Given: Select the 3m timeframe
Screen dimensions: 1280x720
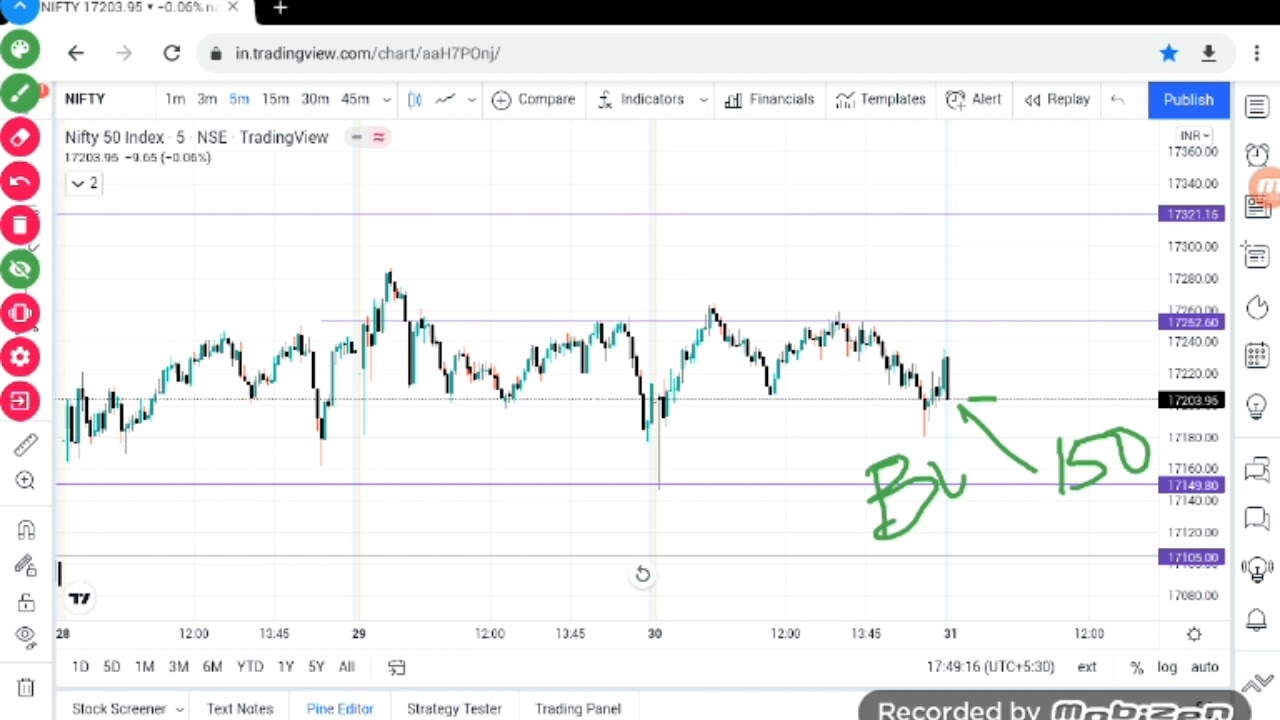Looking at the screenshot, I should (x=207, y=99).
